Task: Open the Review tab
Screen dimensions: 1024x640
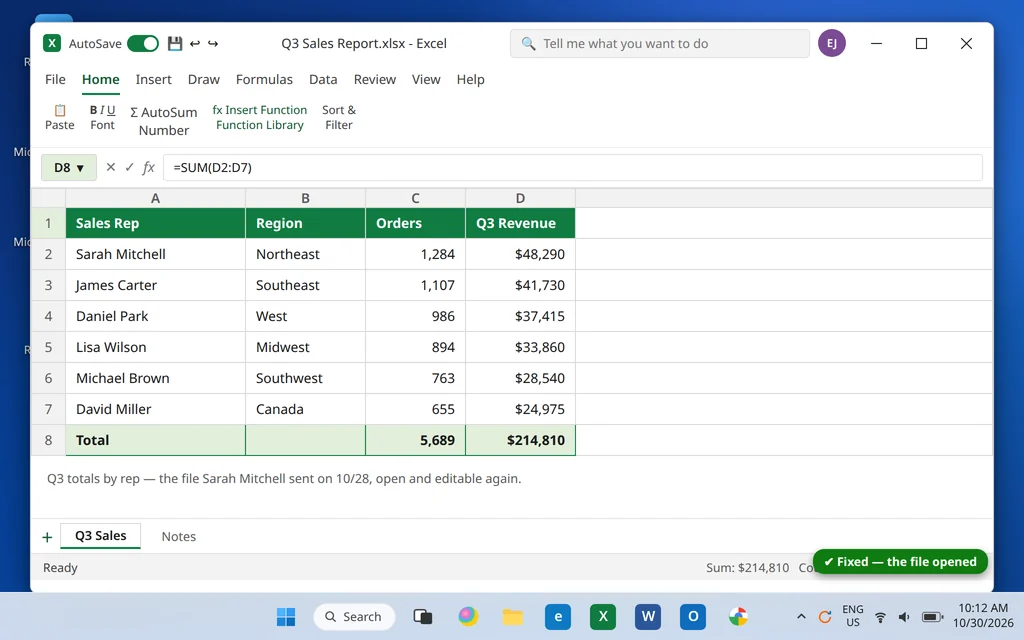Action: pyautogui.click(x=375, y=79)
